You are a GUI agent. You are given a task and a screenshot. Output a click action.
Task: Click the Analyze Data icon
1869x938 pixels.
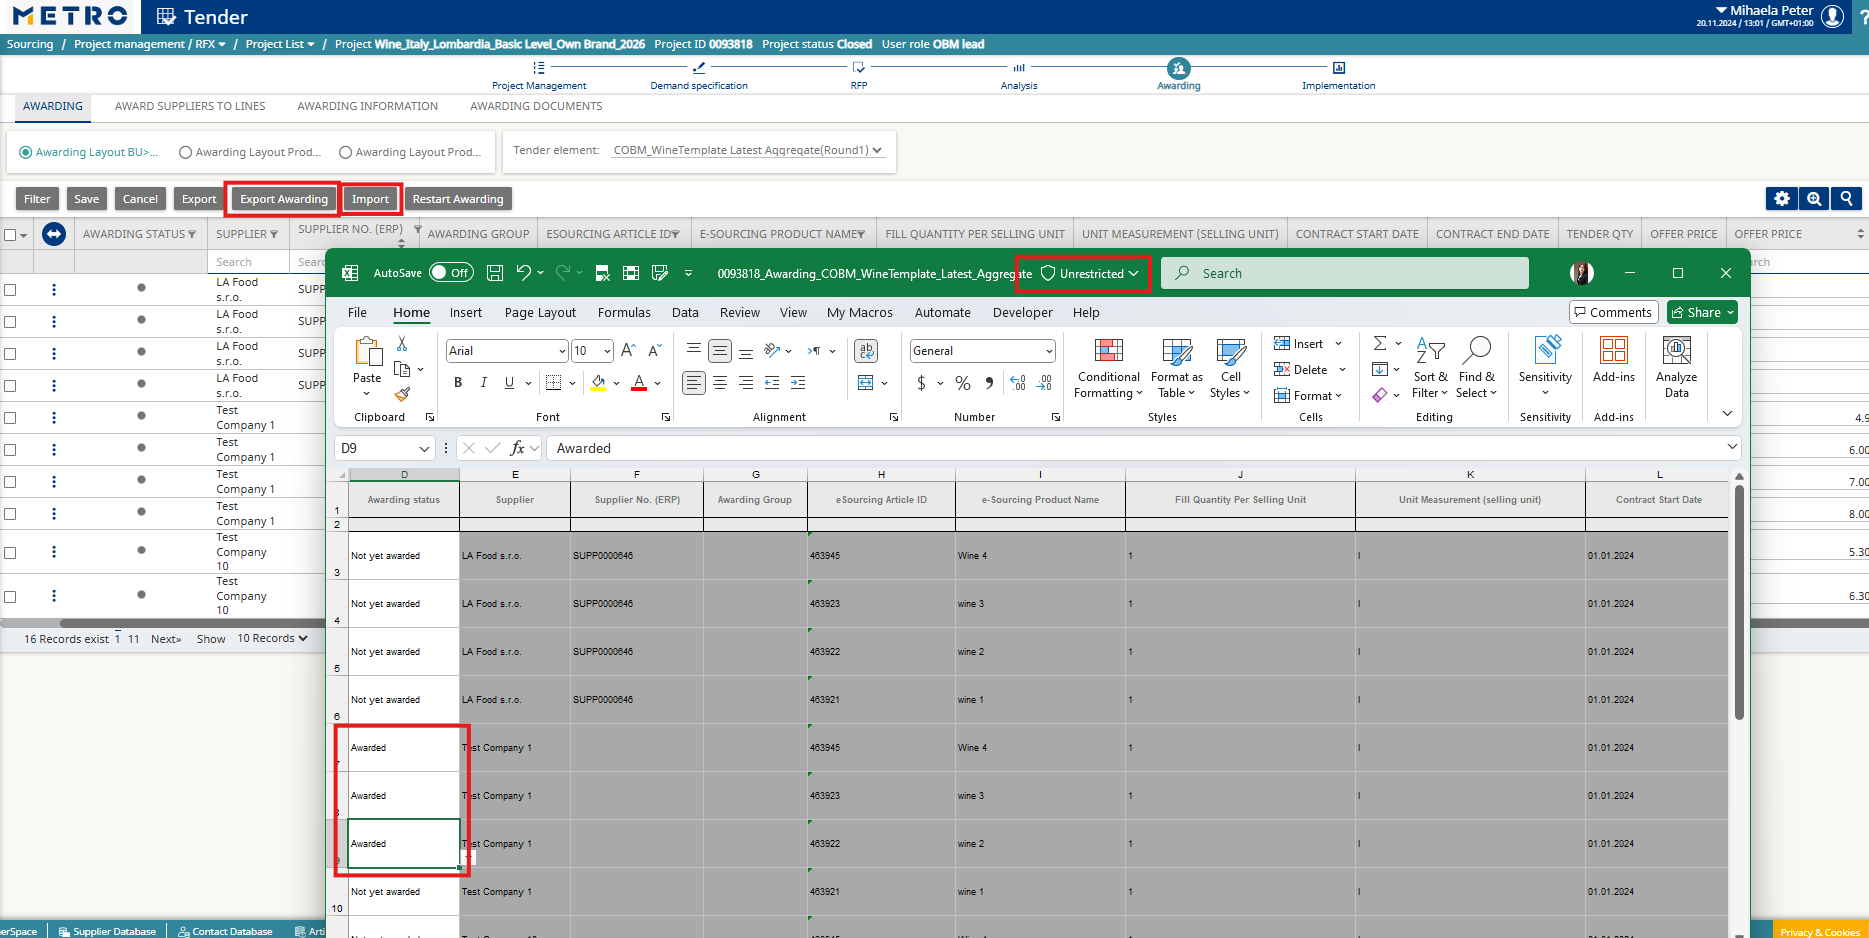[1676, 367]
